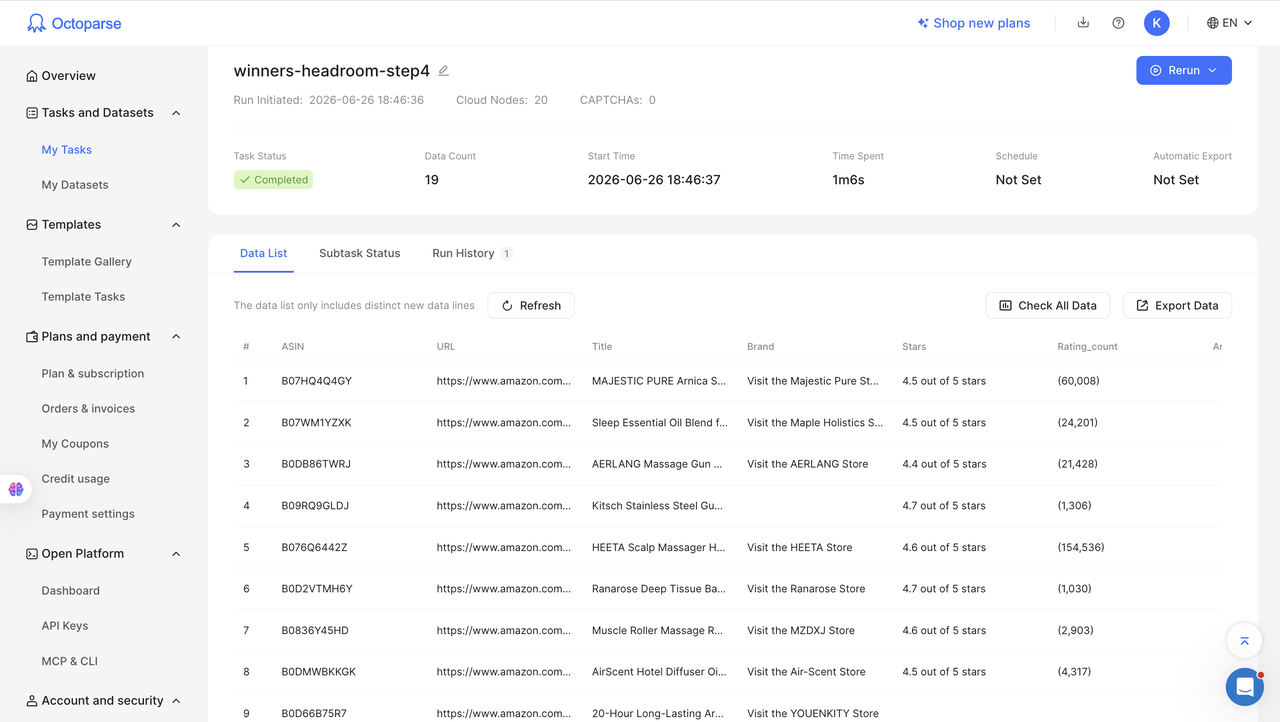
Task: Open the chat support bubble
Action: 1245,687
